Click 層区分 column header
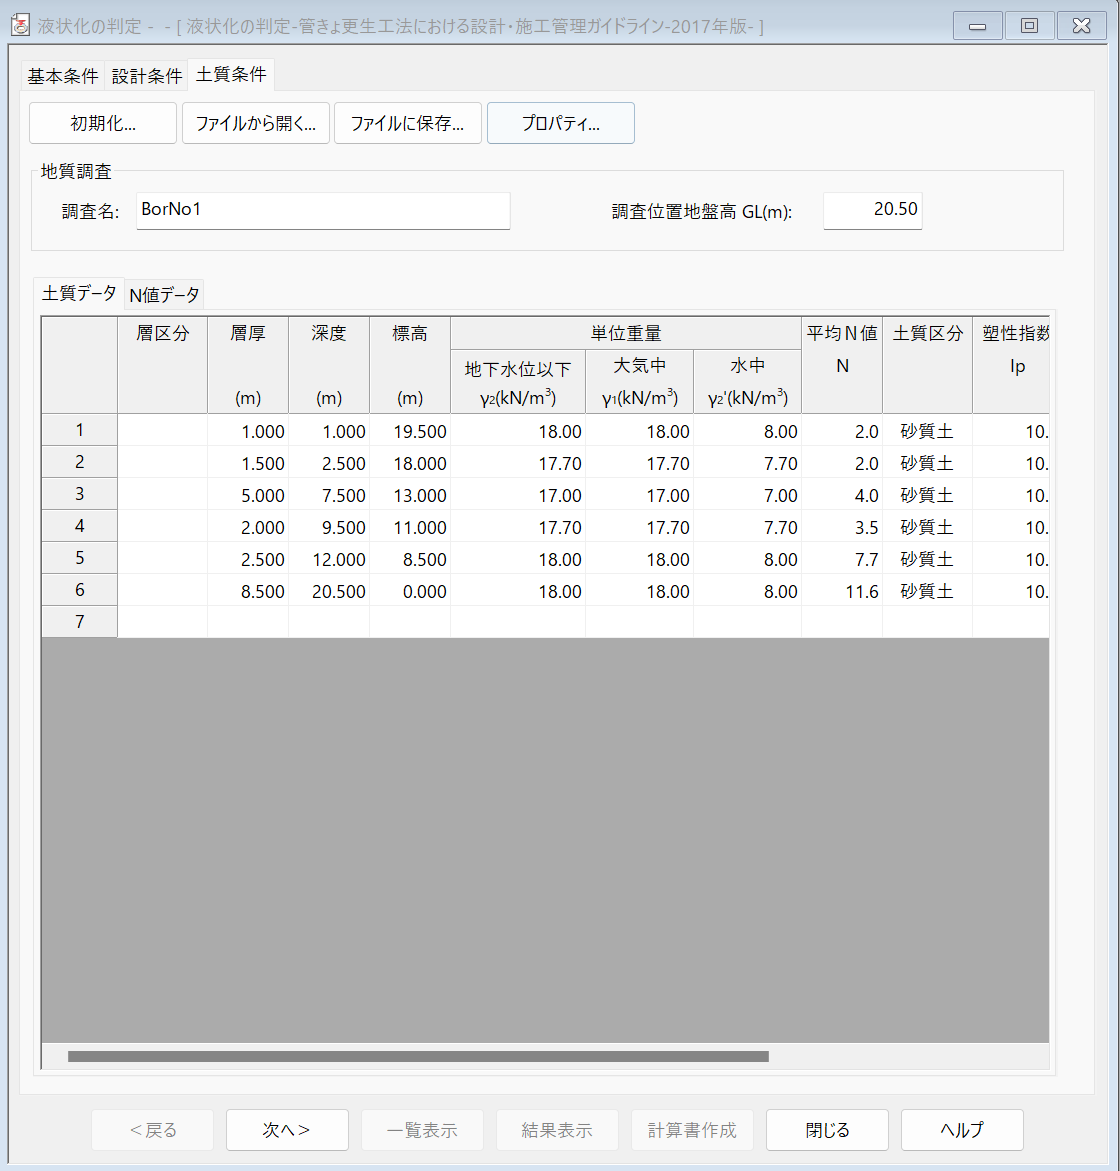 pos(163,365)
